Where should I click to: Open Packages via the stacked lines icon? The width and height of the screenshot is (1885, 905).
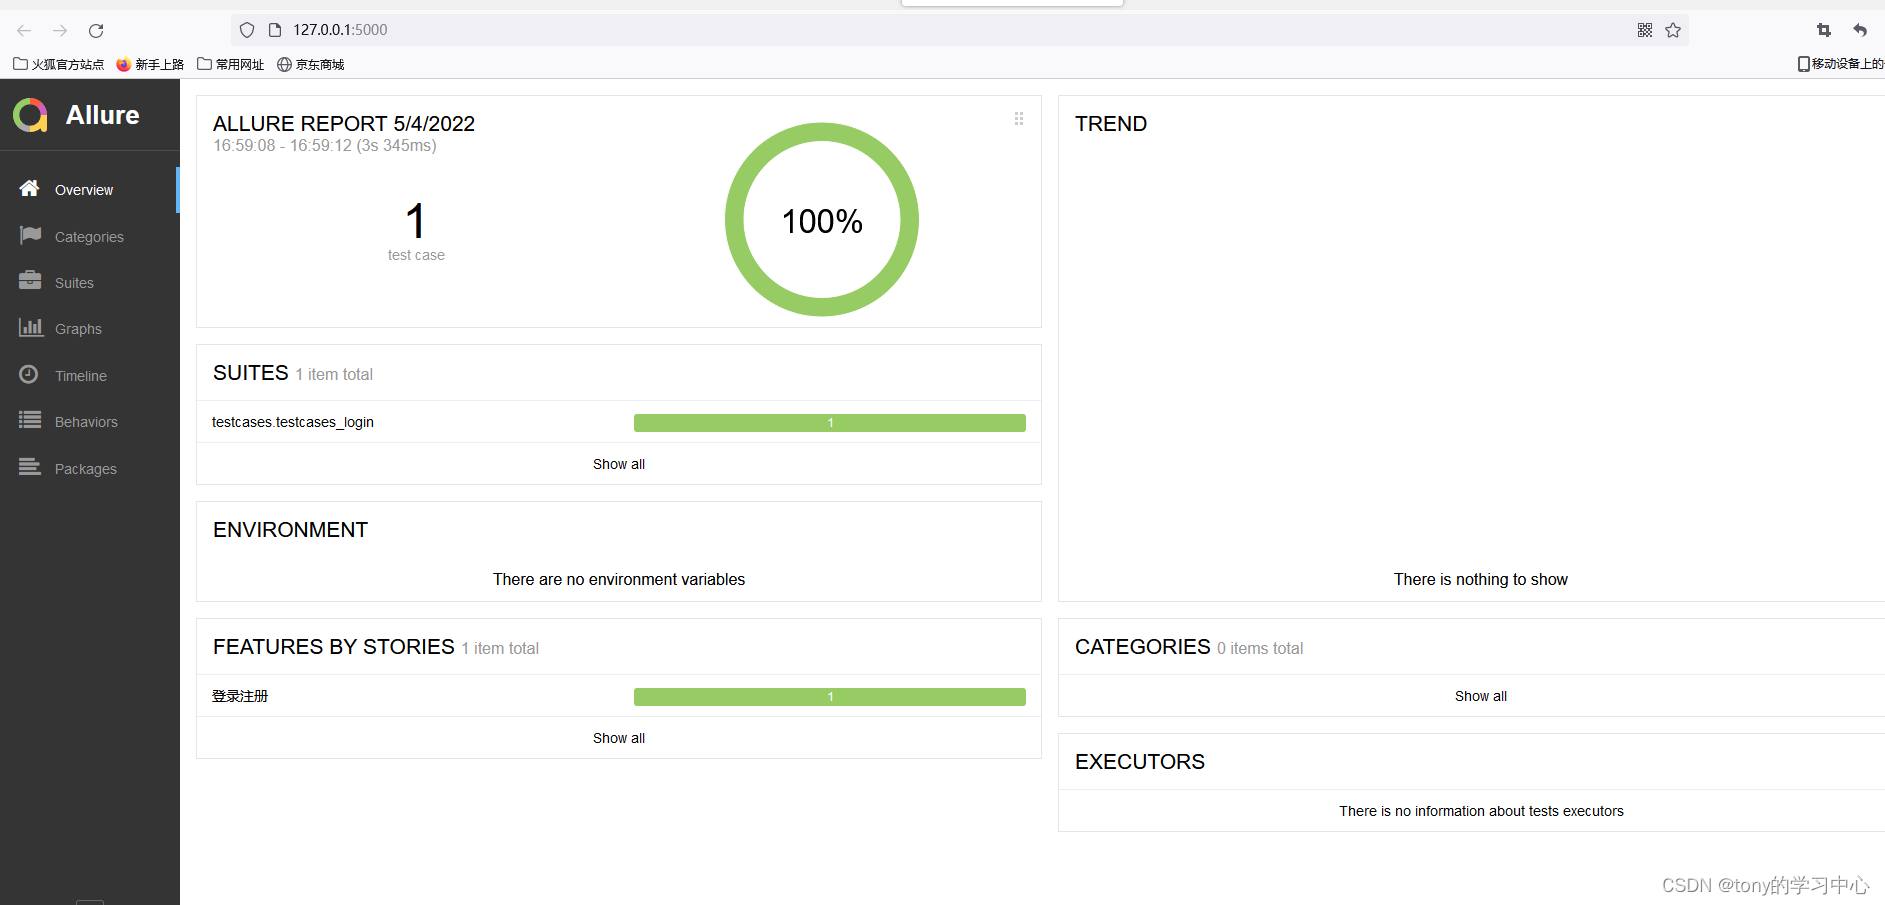30,467
